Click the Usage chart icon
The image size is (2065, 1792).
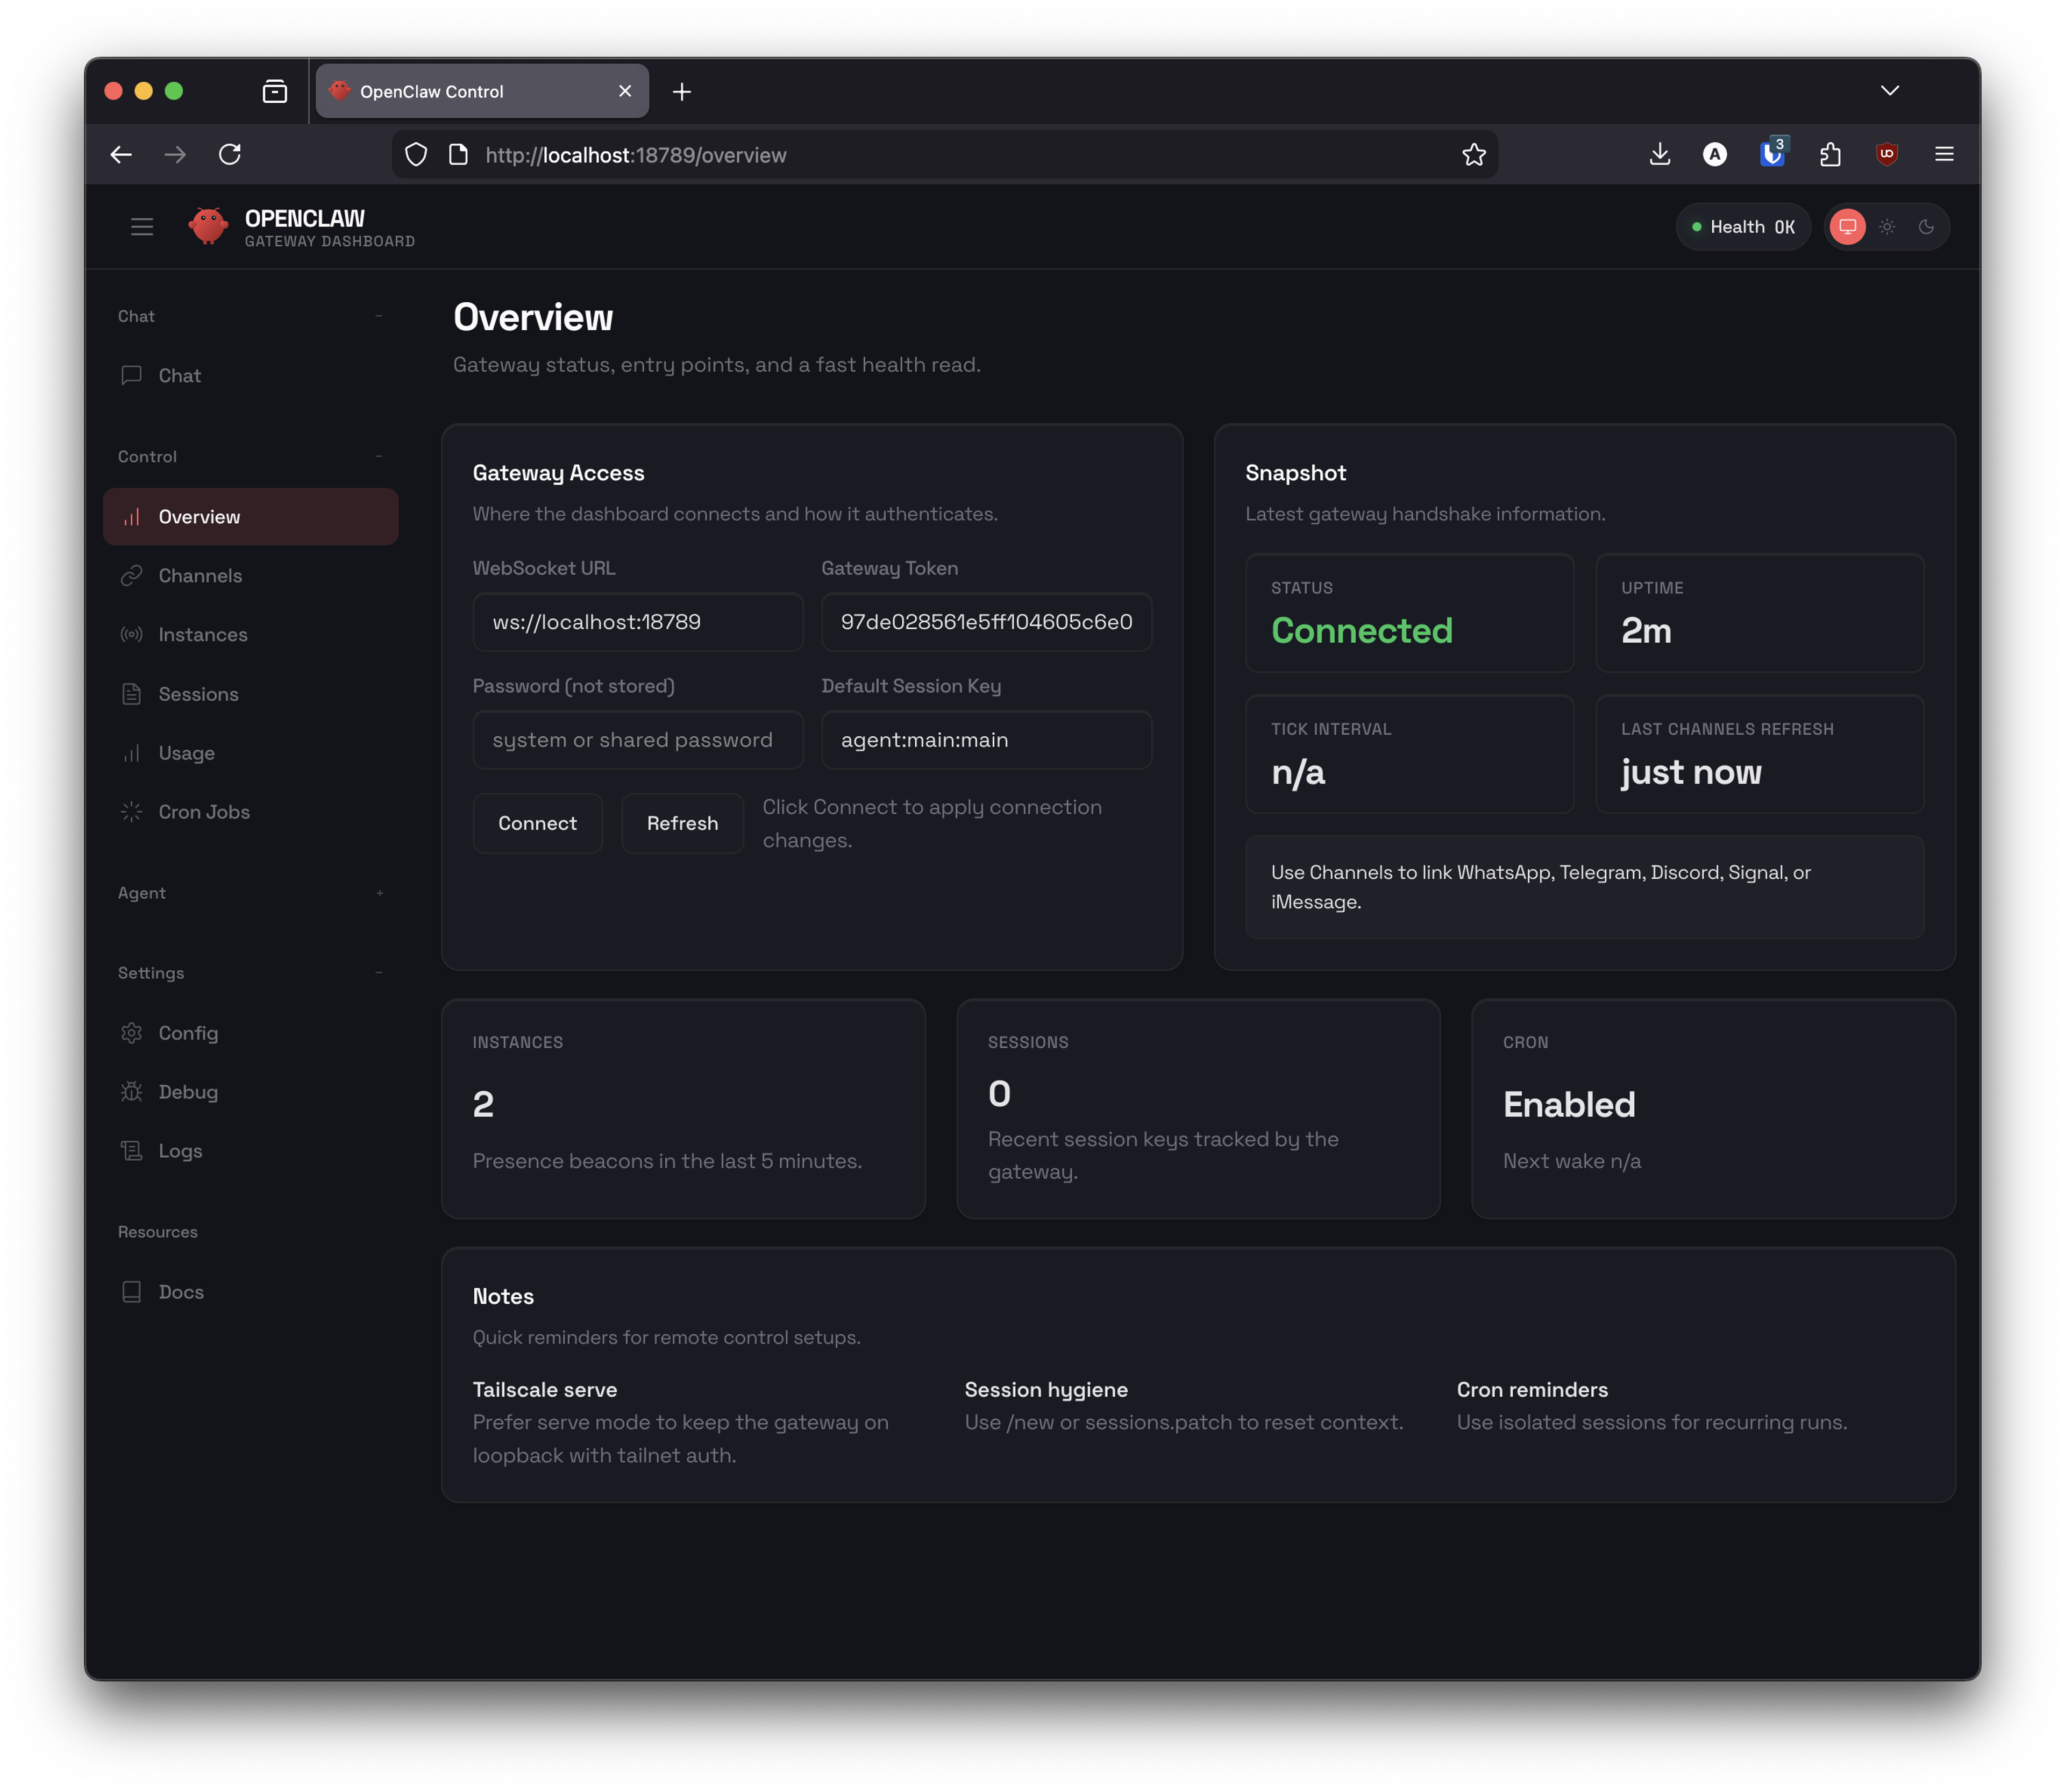click(131, 753)
